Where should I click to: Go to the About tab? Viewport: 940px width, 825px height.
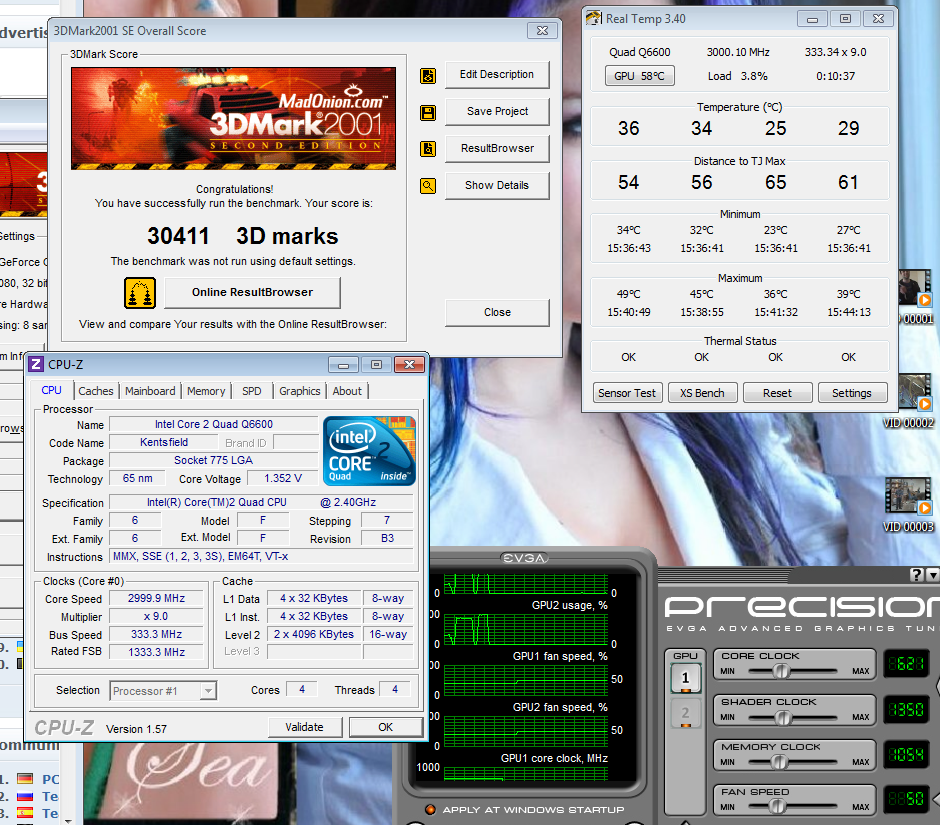click(347, 391)
